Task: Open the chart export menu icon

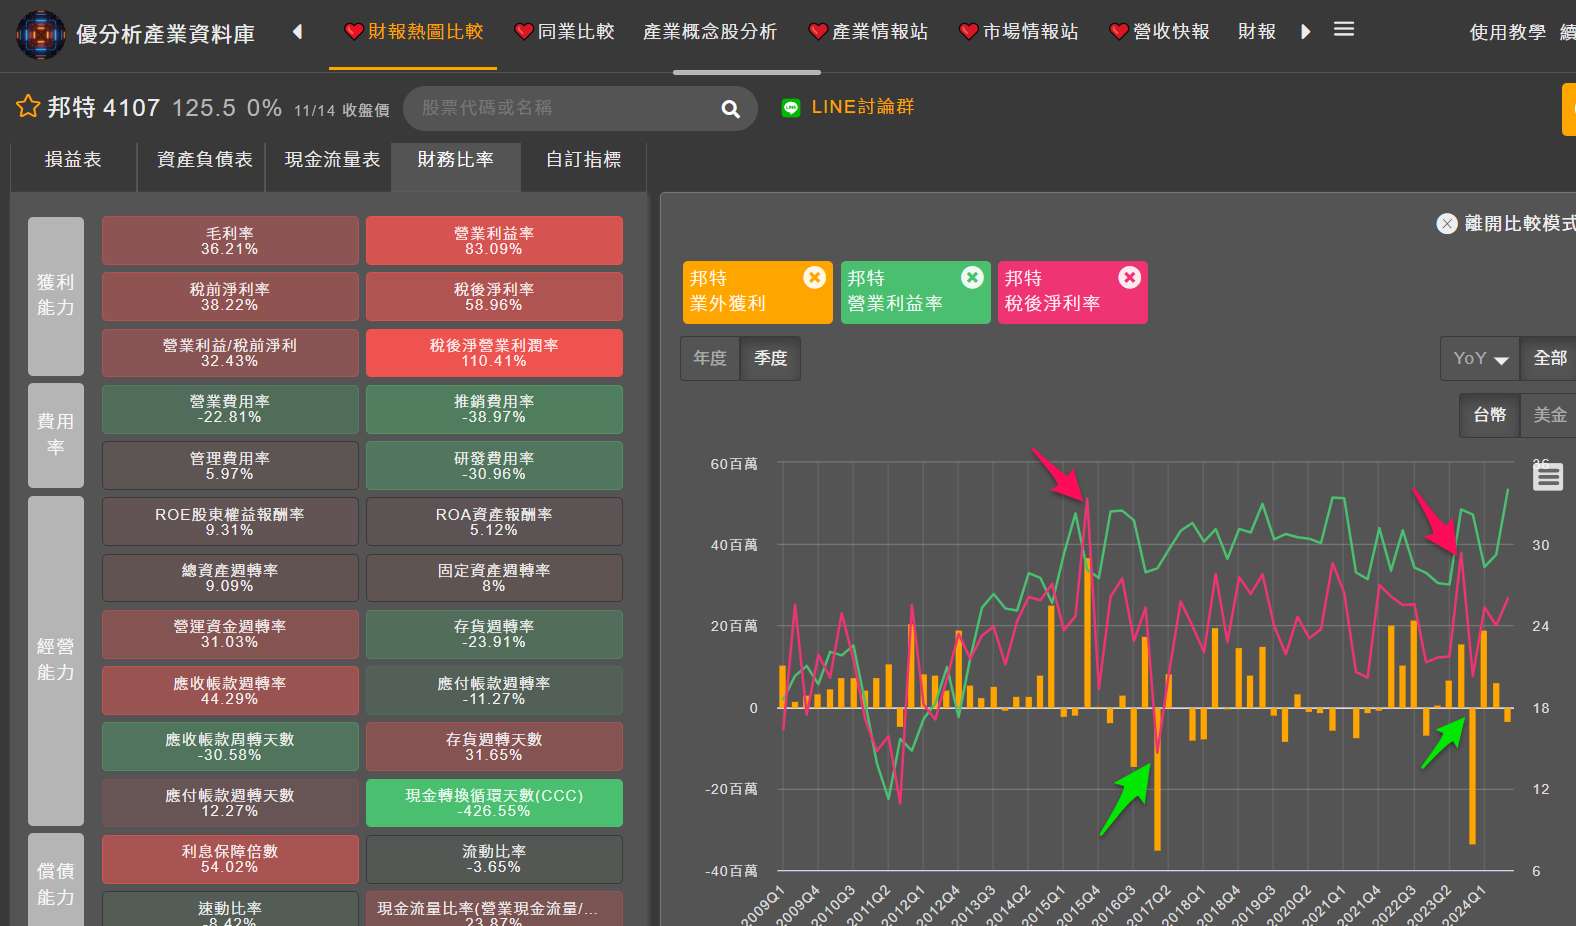Action: (1548, 477)
